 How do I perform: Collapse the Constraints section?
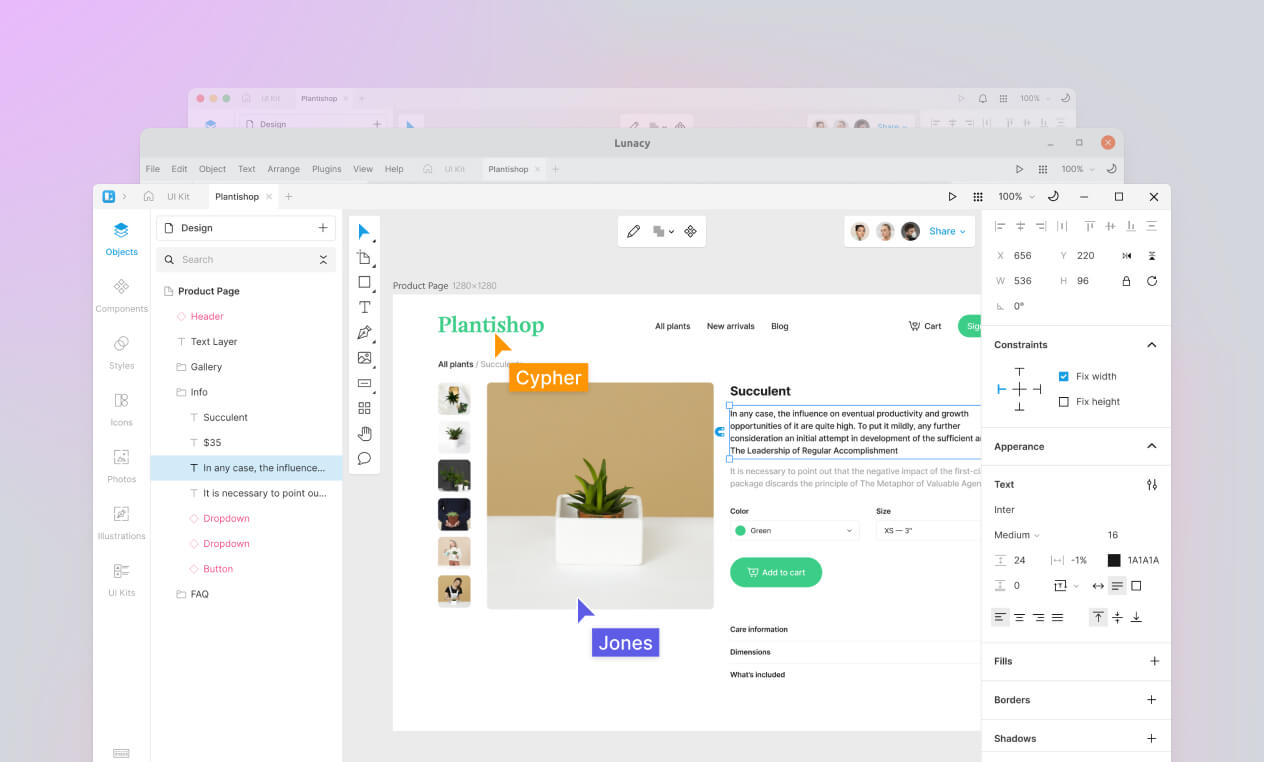tap(1151, 345)
